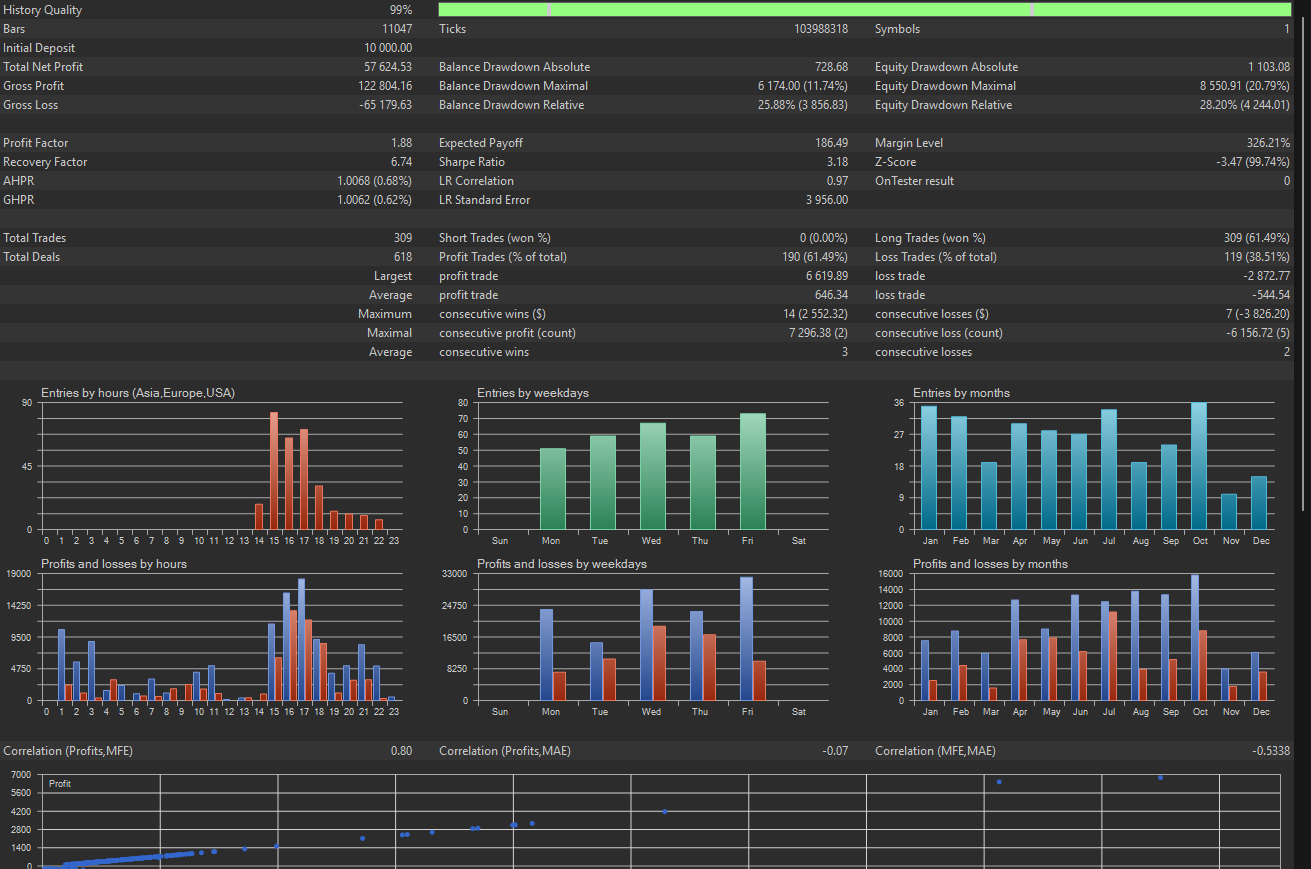This screenshot has height=869, width=1311.
Task: Click the tallest hour 15 bar in Entries by hours
Action: pyautogui.click(x=274, y=470)
